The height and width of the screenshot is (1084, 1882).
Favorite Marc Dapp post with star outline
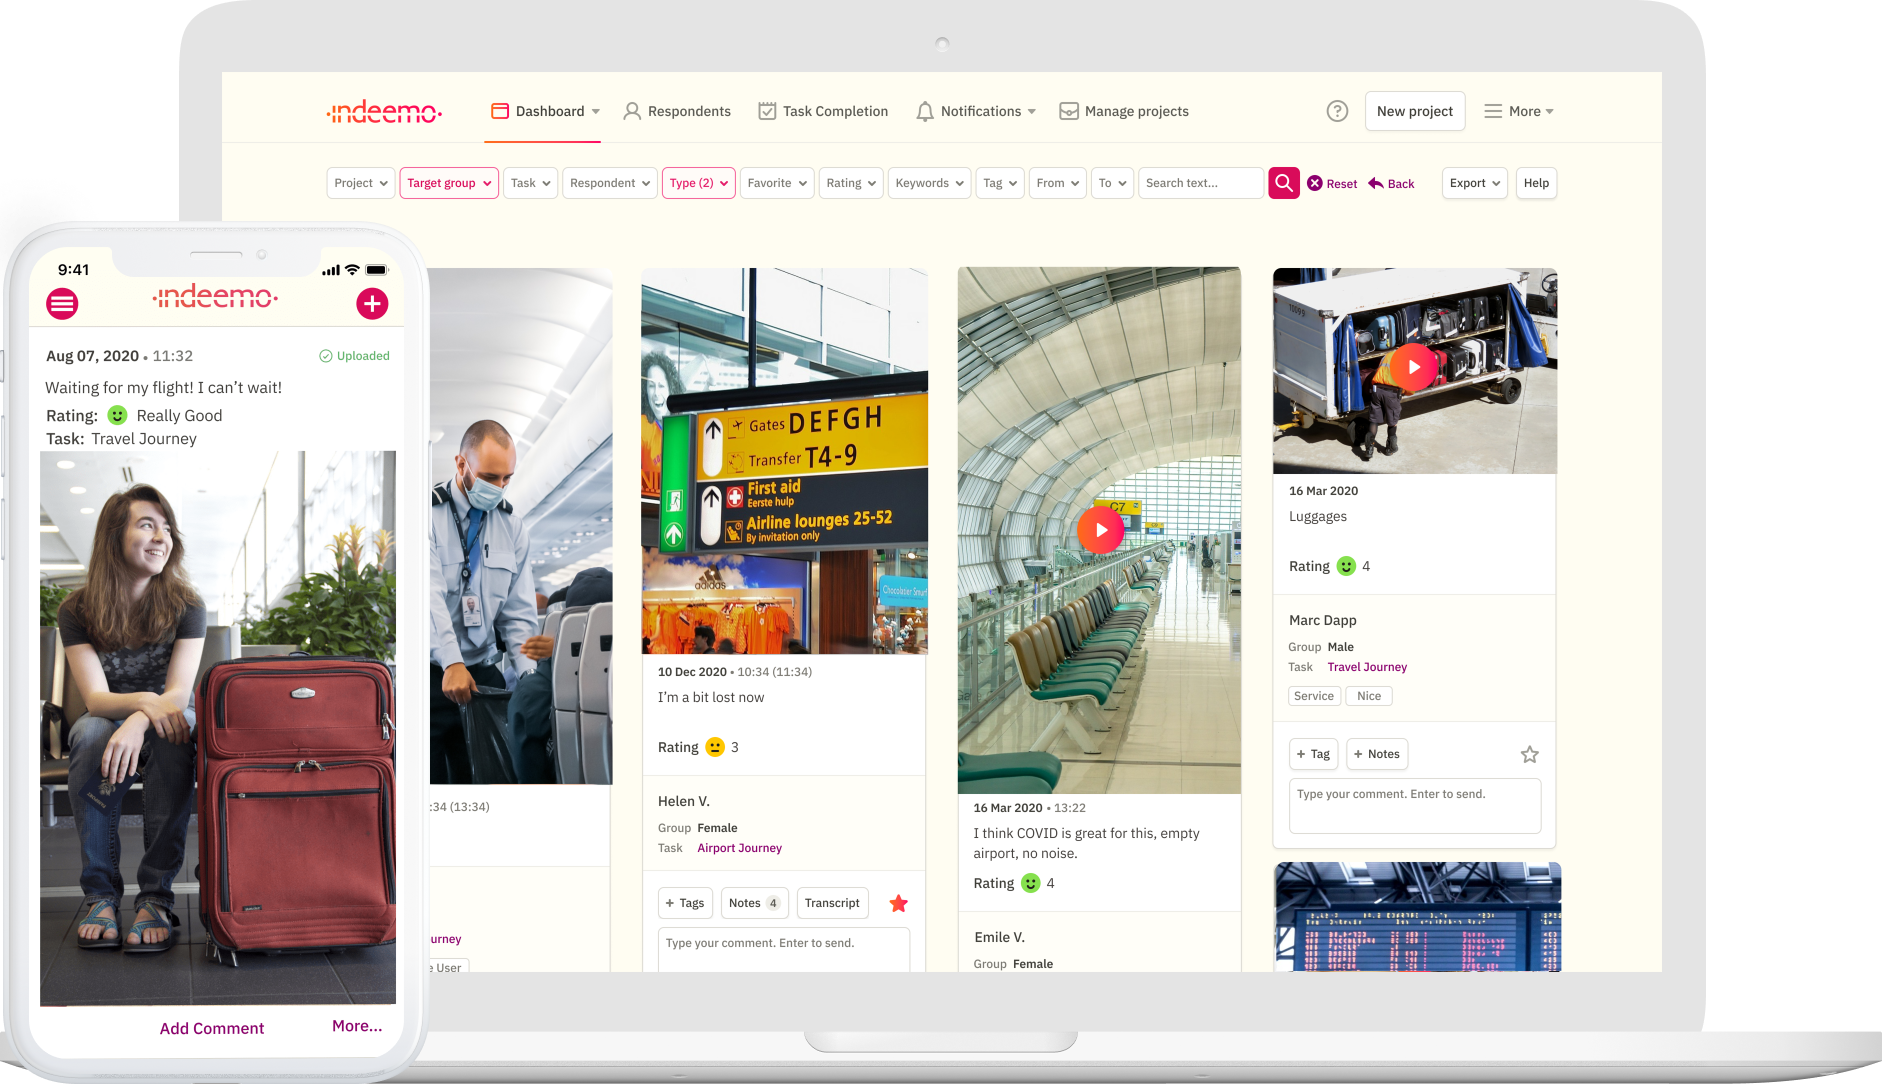pyautogui.click(x=1529, y=754)
